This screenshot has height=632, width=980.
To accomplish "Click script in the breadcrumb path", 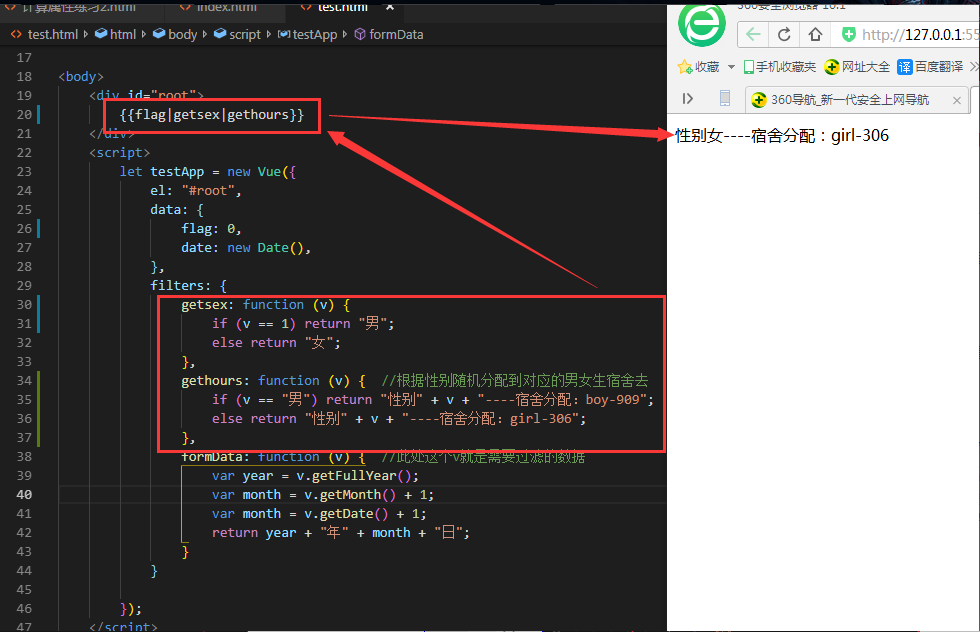I will click(x=244, y=34).
